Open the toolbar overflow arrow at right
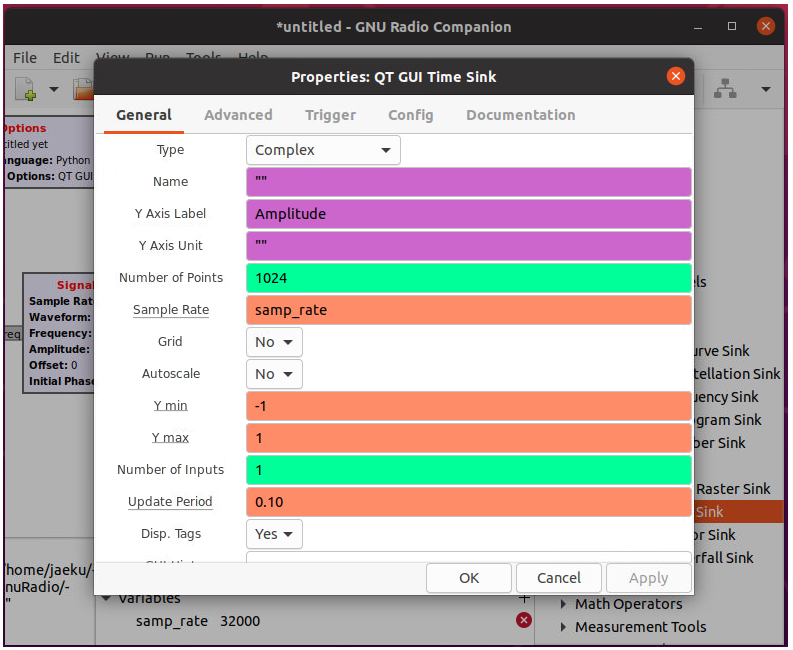Viewport: 793px width, 650px height. 766,90
